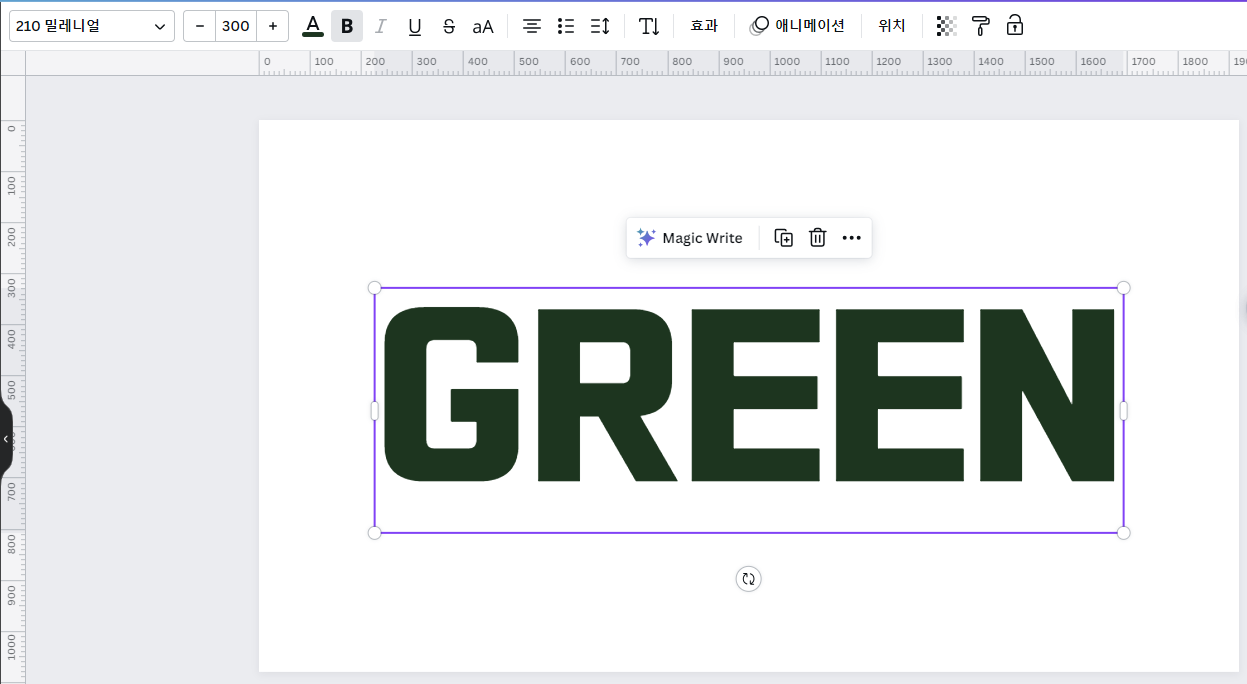Open the more options menu with three dots
This screenshot has height=684, width=1247.
tap(851, 238)
